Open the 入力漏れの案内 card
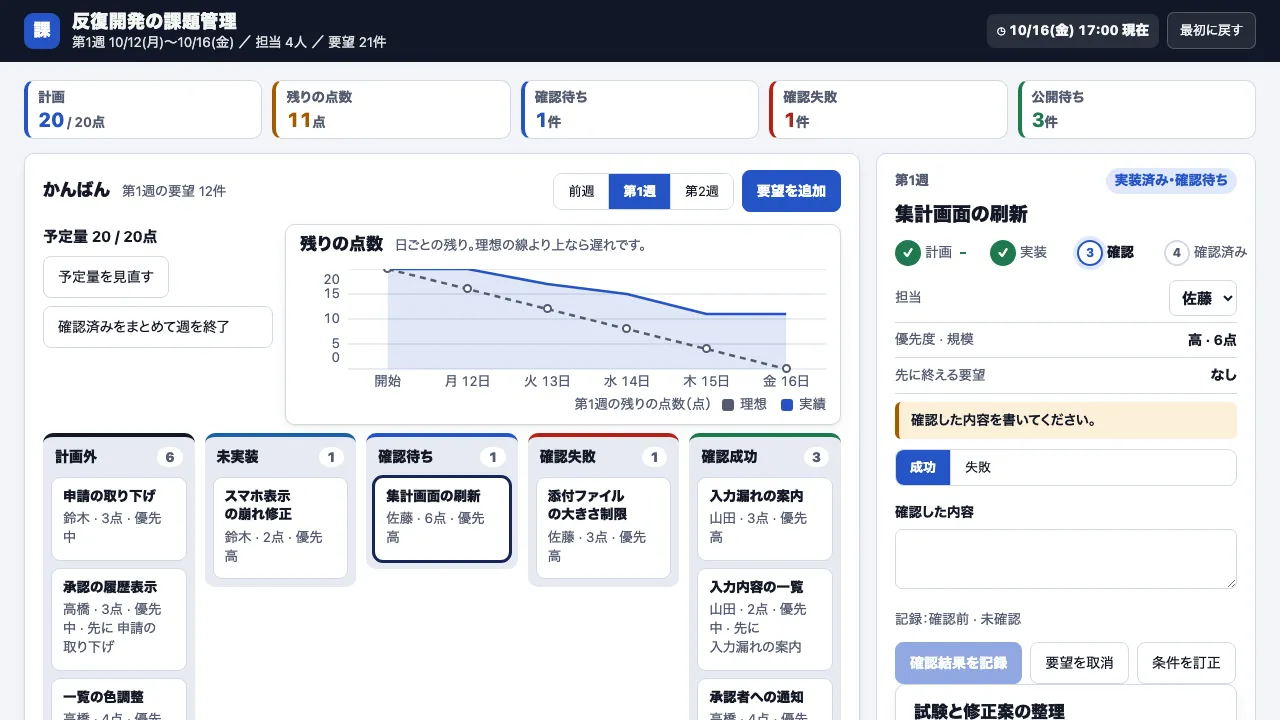This screenshot has height=720, width=1280. (765, 519)
